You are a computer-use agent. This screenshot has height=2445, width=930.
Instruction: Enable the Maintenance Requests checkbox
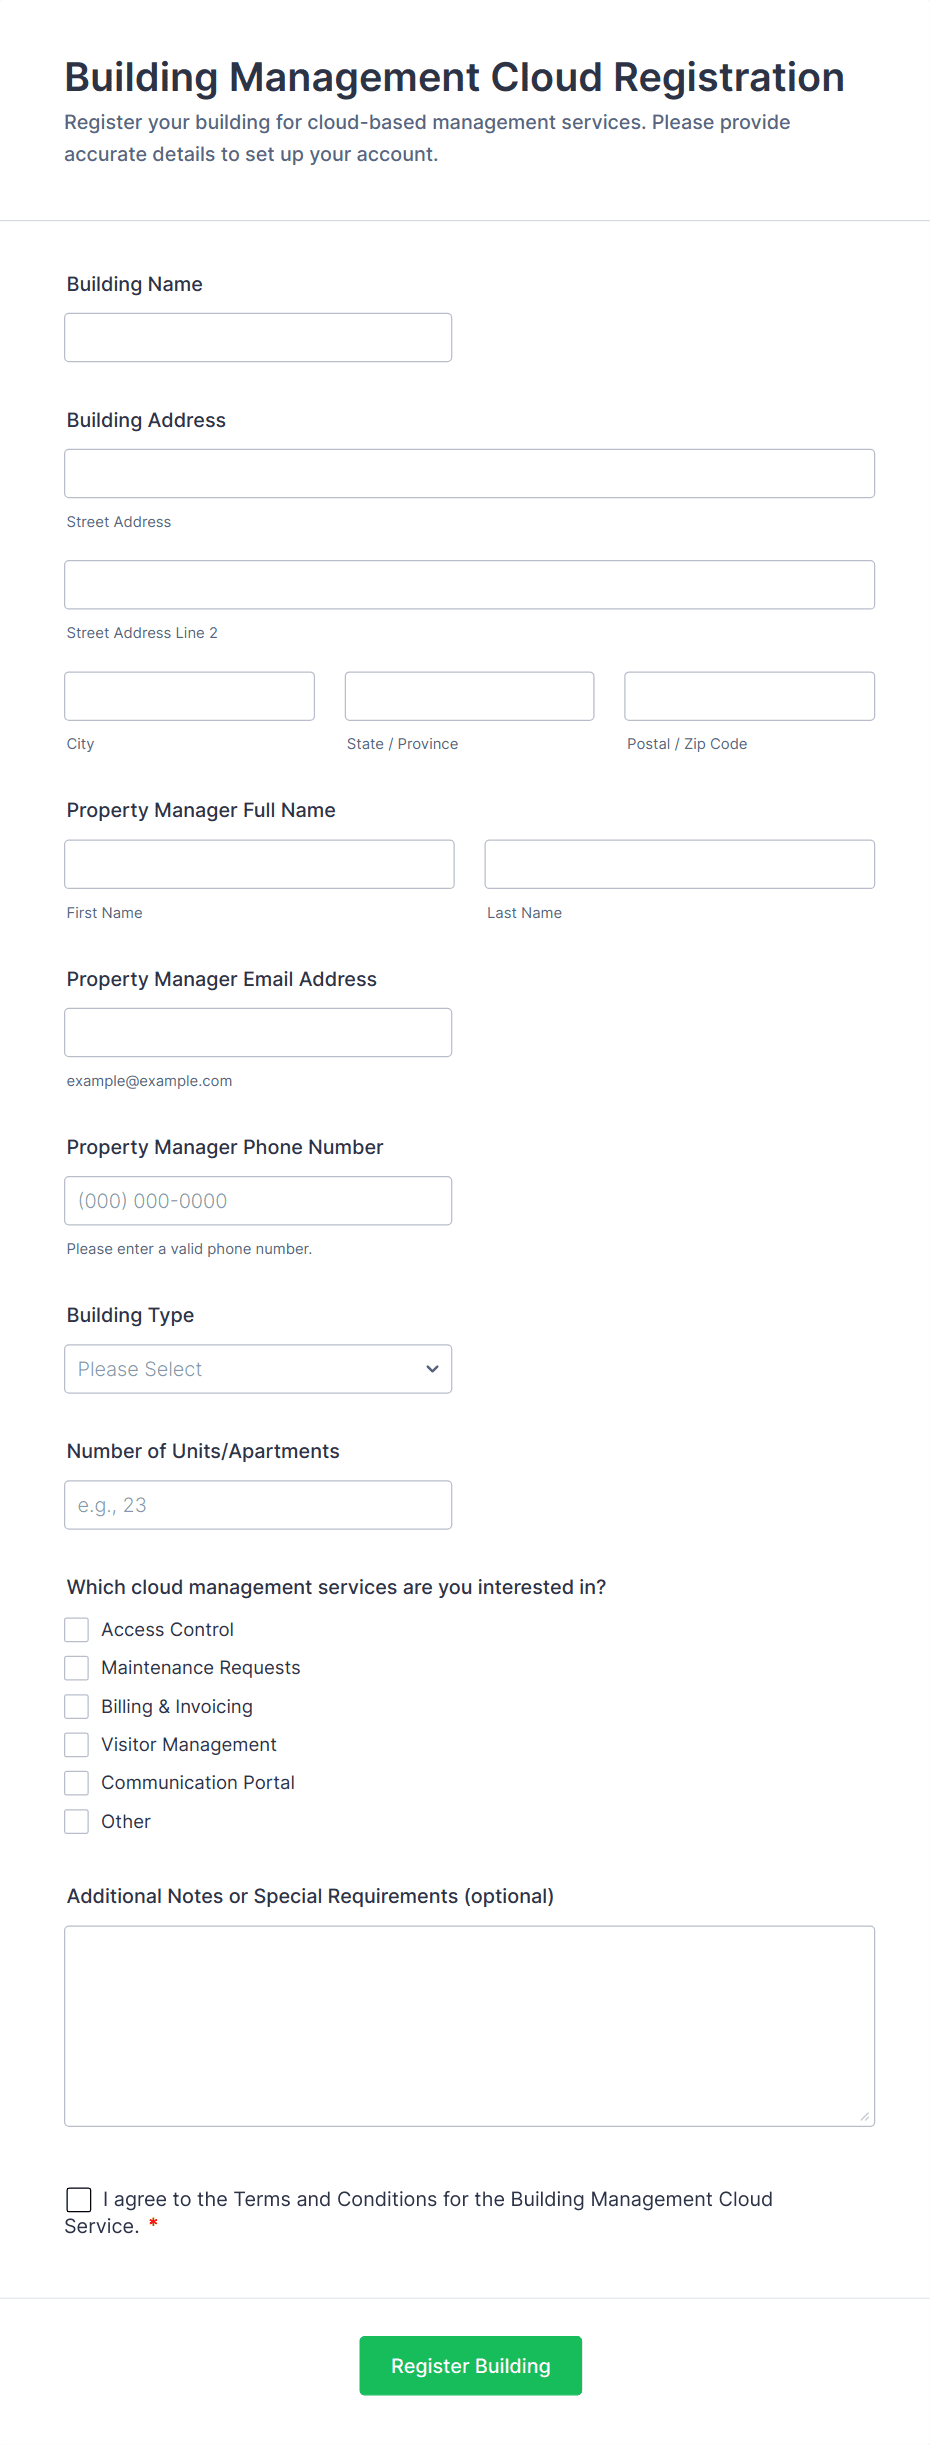(77, 1668)
